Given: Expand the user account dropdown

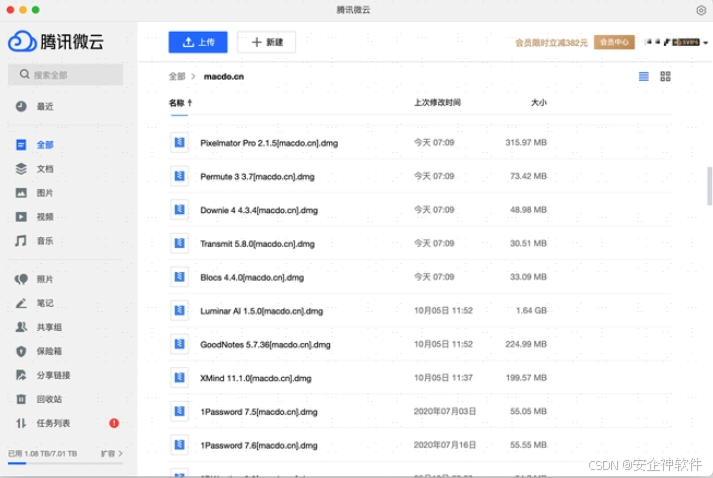Looking at the screenshot, I should tap(705, 43).
